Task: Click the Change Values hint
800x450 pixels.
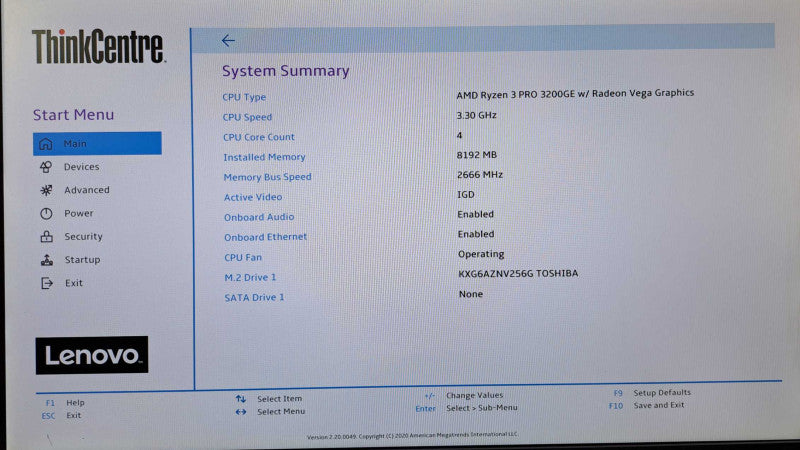Action: point(464,395)
